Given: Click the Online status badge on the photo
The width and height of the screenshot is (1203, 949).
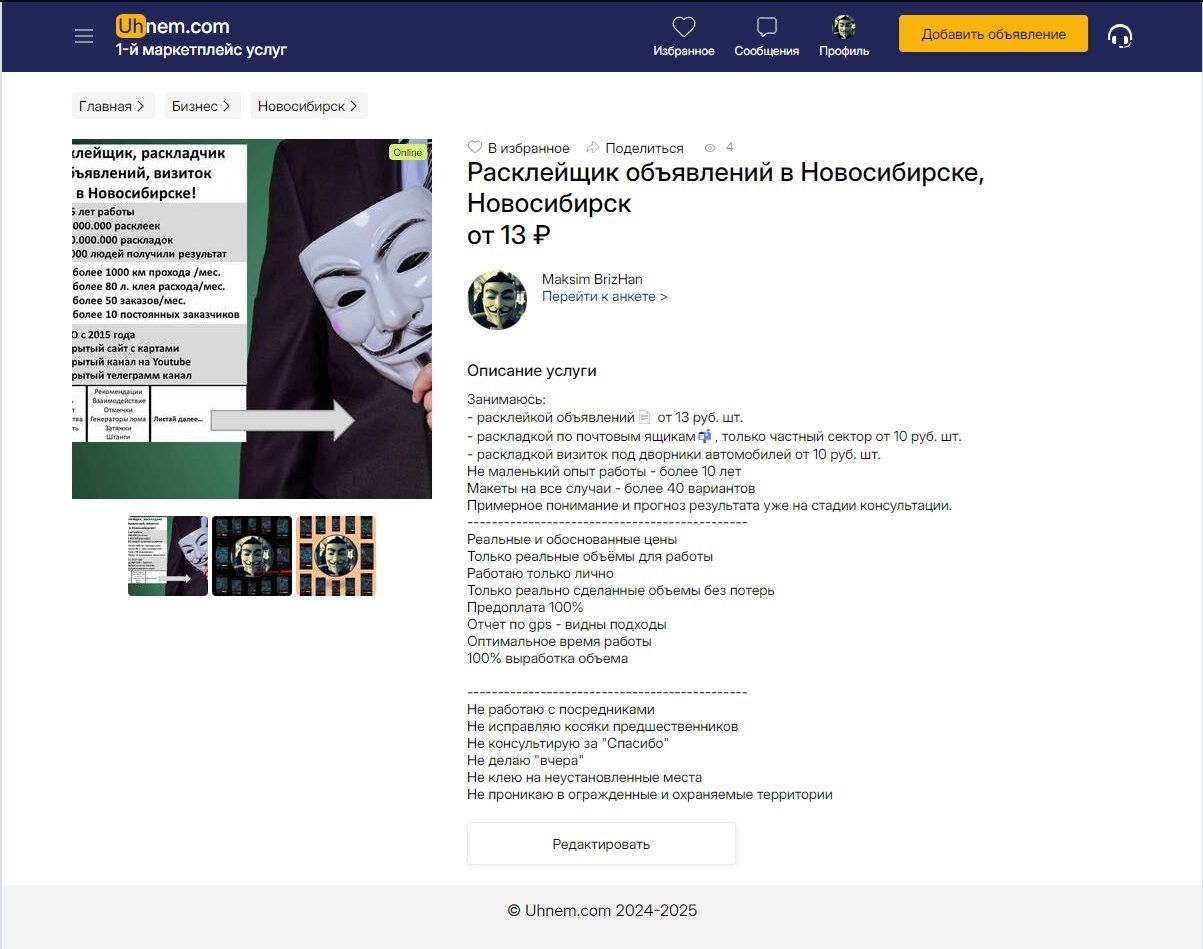Looking at the screenshot, I should tap(407, 152).
